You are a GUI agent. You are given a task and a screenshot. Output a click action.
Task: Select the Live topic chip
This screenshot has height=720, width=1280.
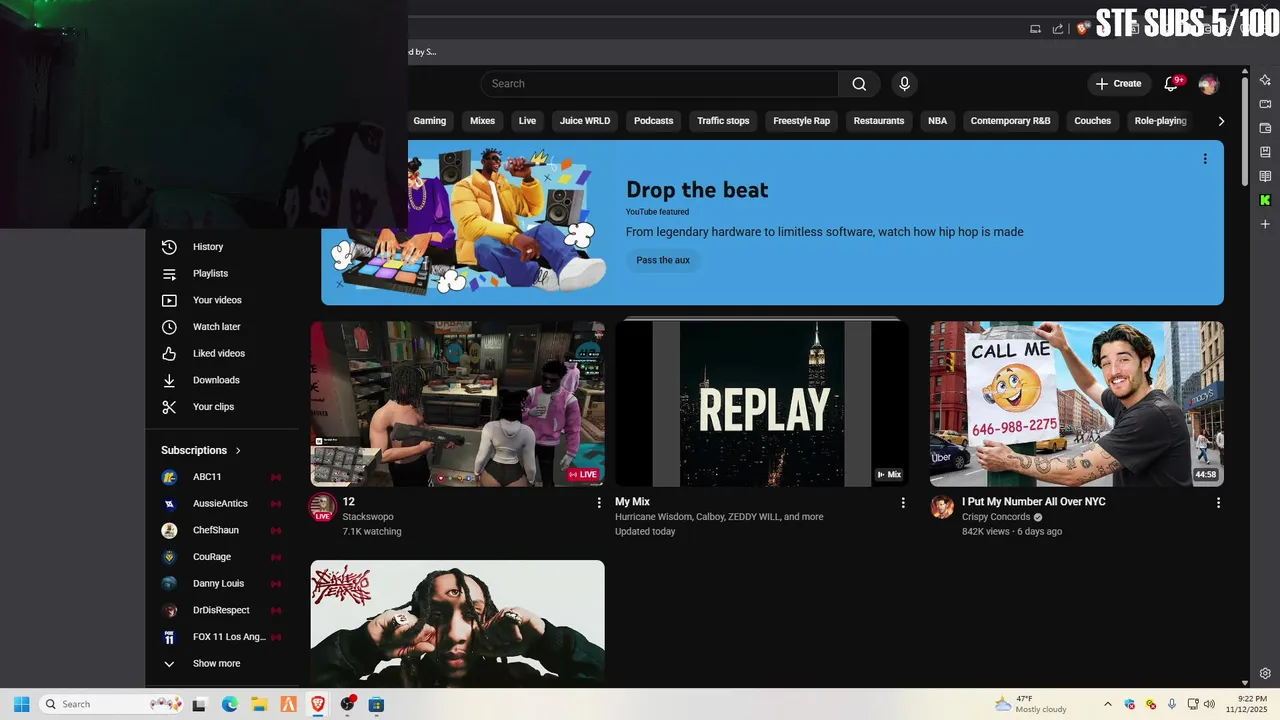527,121
